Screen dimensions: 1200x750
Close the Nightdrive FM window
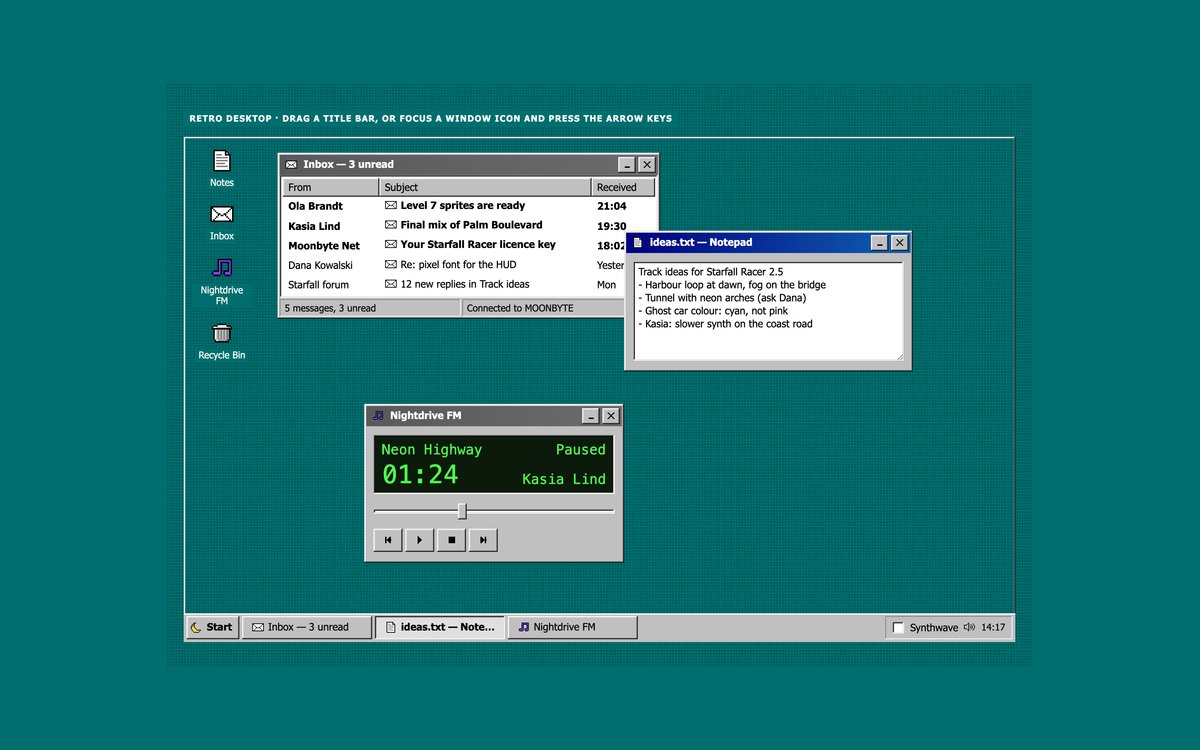point(611,415)
